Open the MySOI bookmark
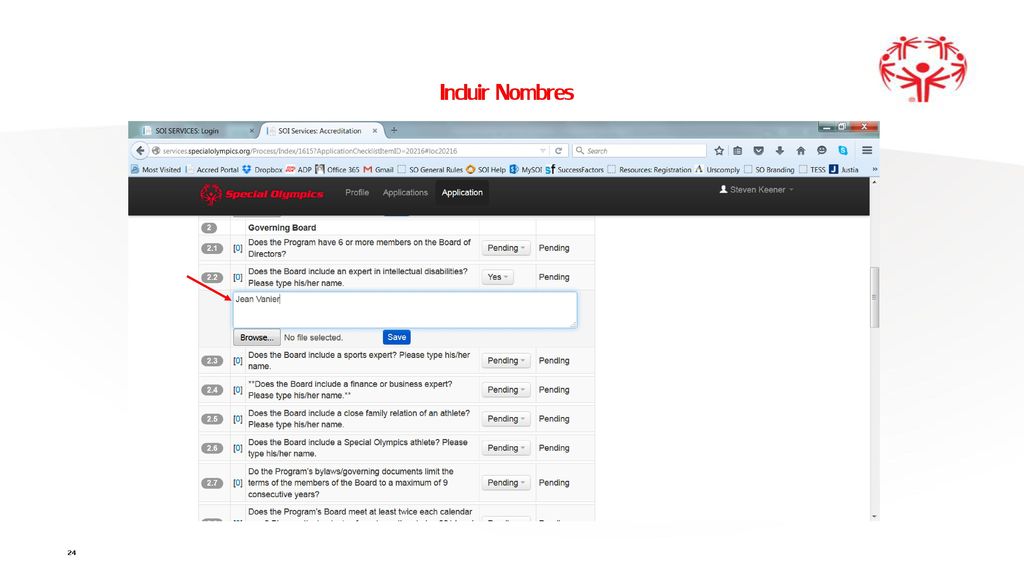The image size is (1024, 576). click(x=526, y=170)
